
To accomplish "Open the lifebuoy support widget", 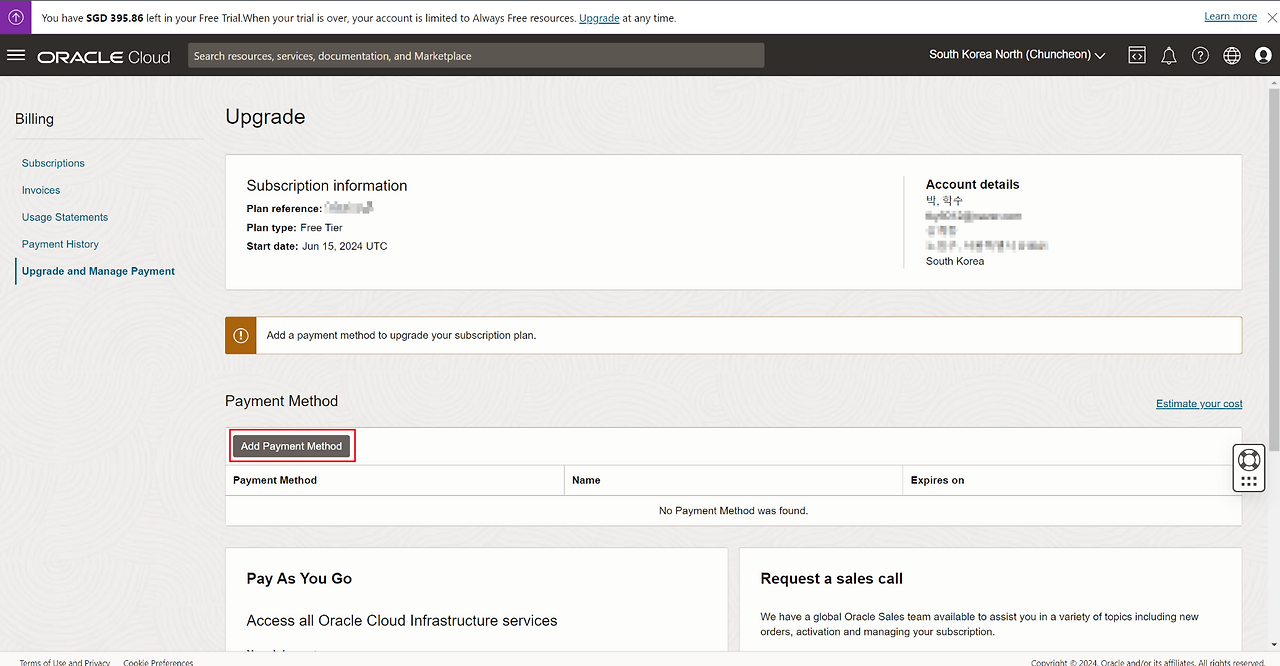I will (x=1248, y=460).
